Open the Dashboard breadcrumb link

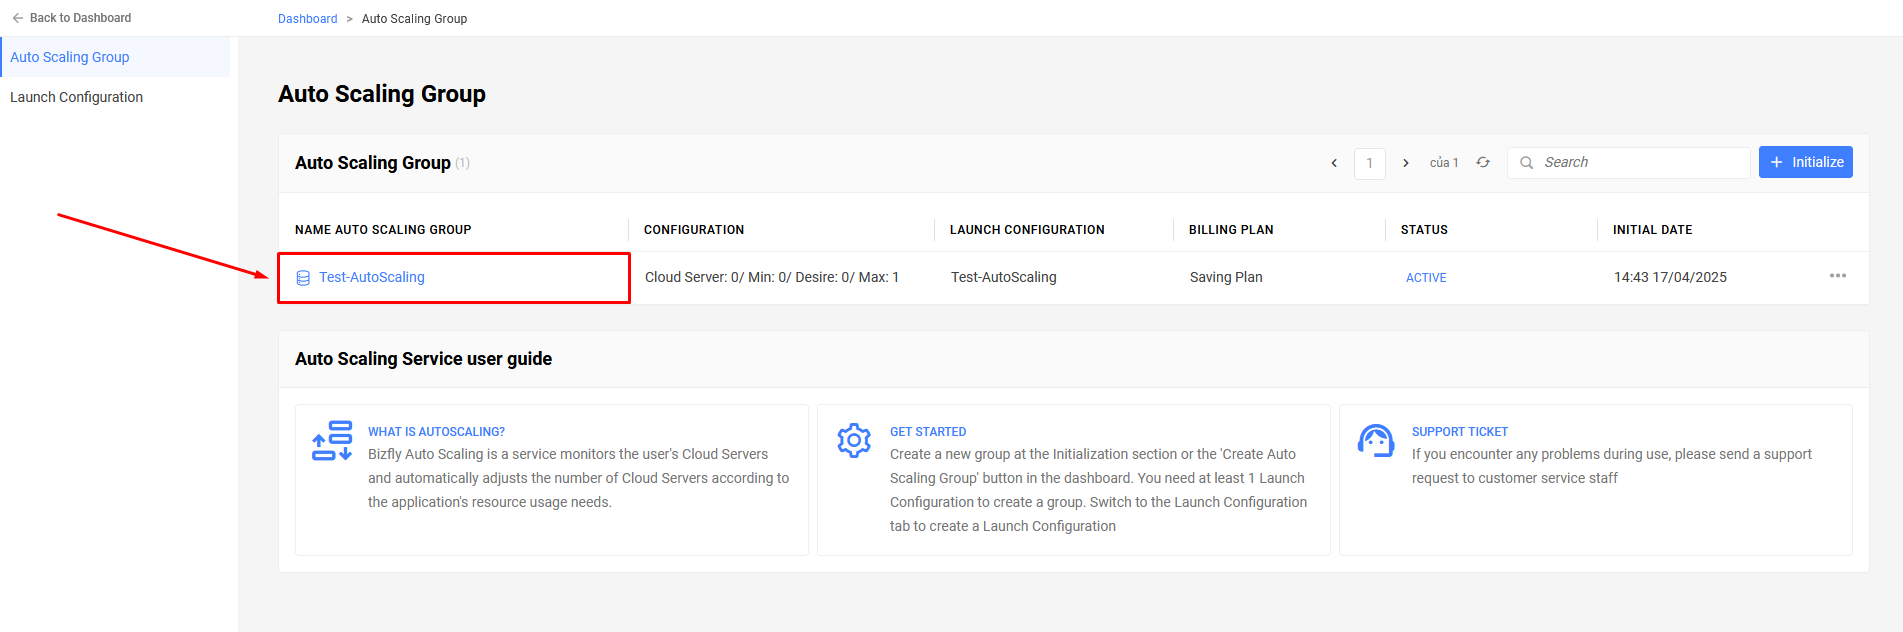[307, 19]
